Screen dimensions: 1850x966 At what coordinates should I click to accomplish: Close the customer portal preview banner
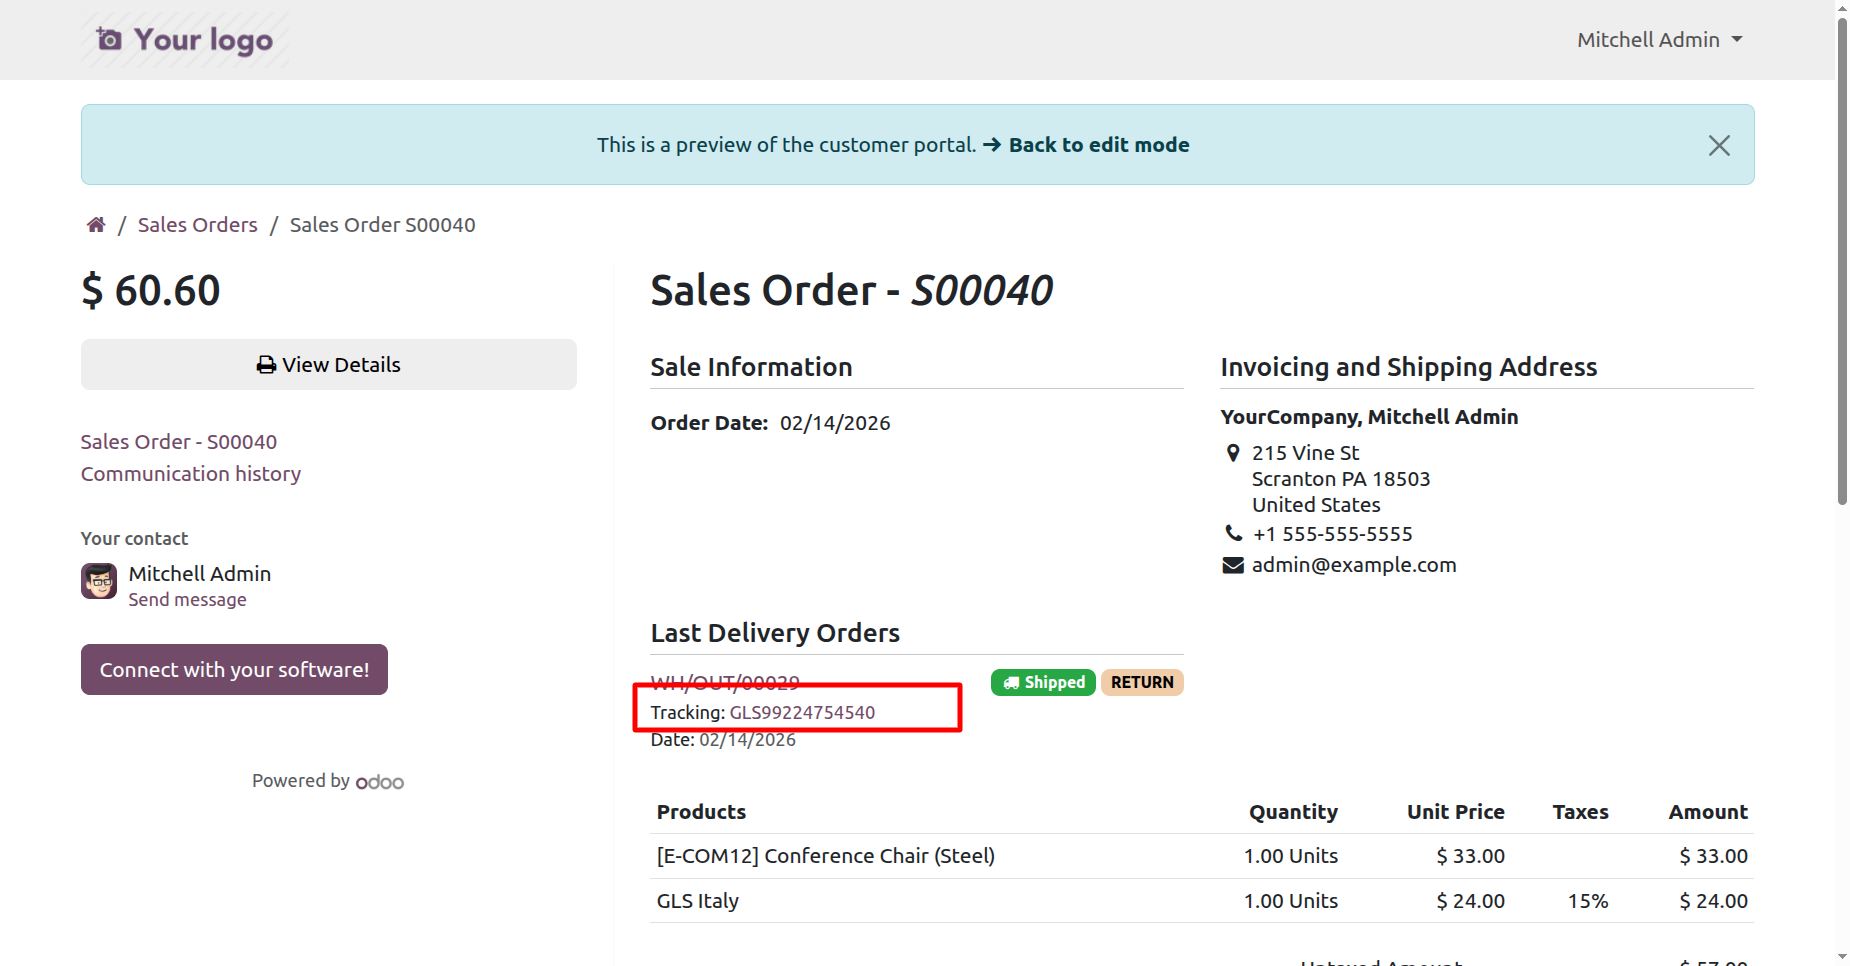point(1718,146)
